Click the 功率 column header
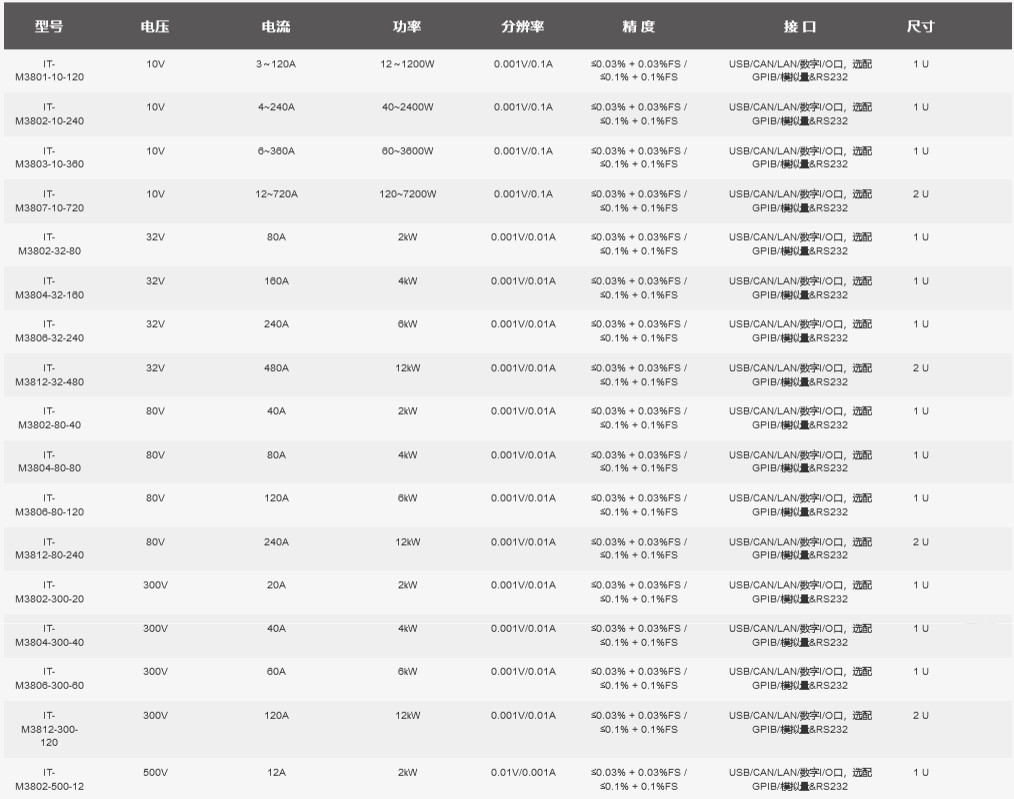 pos(407,27)
